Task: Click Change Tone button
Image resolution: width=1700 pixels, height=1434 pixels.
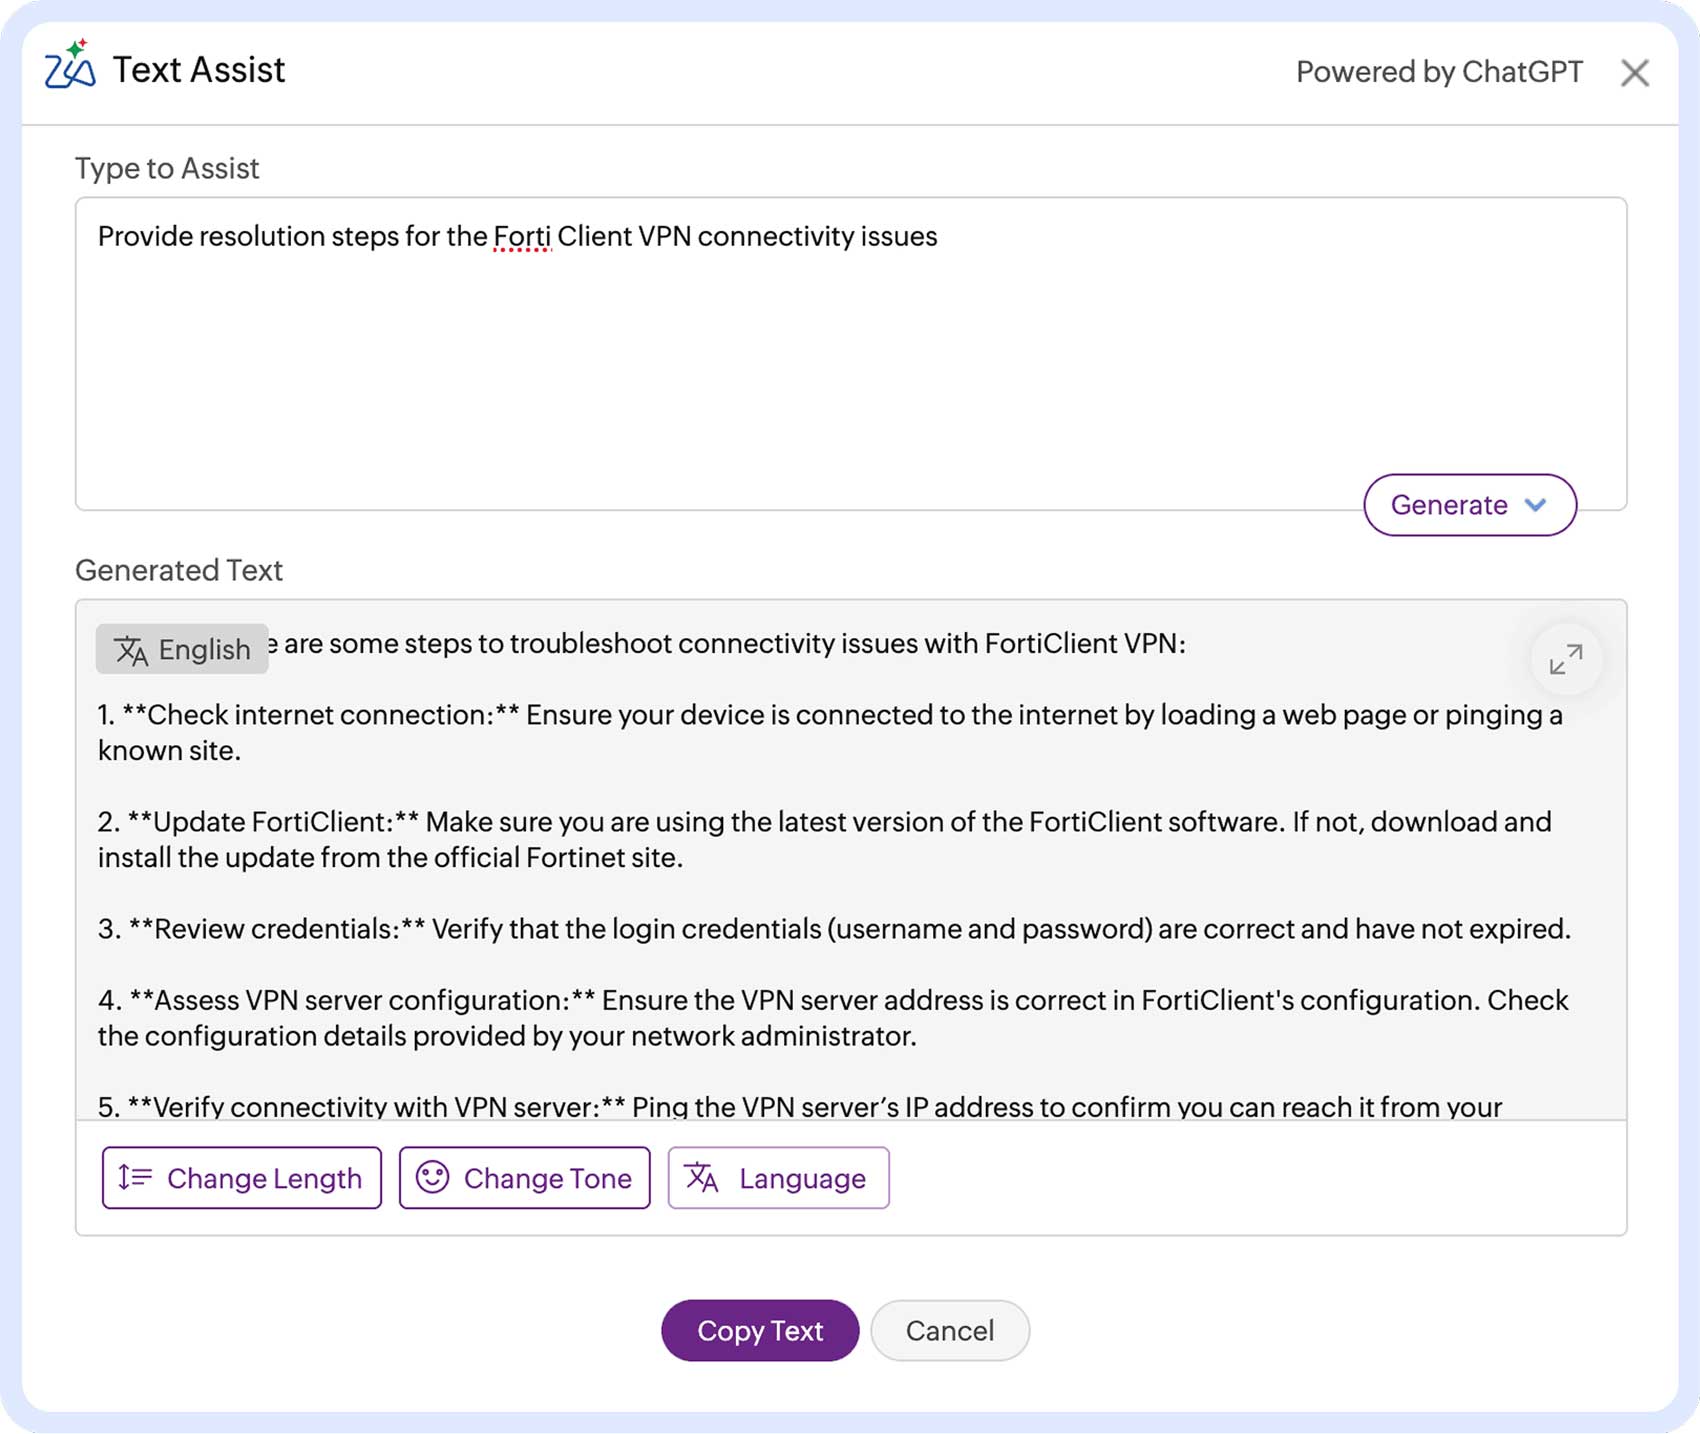Action: click(525, 1178)
